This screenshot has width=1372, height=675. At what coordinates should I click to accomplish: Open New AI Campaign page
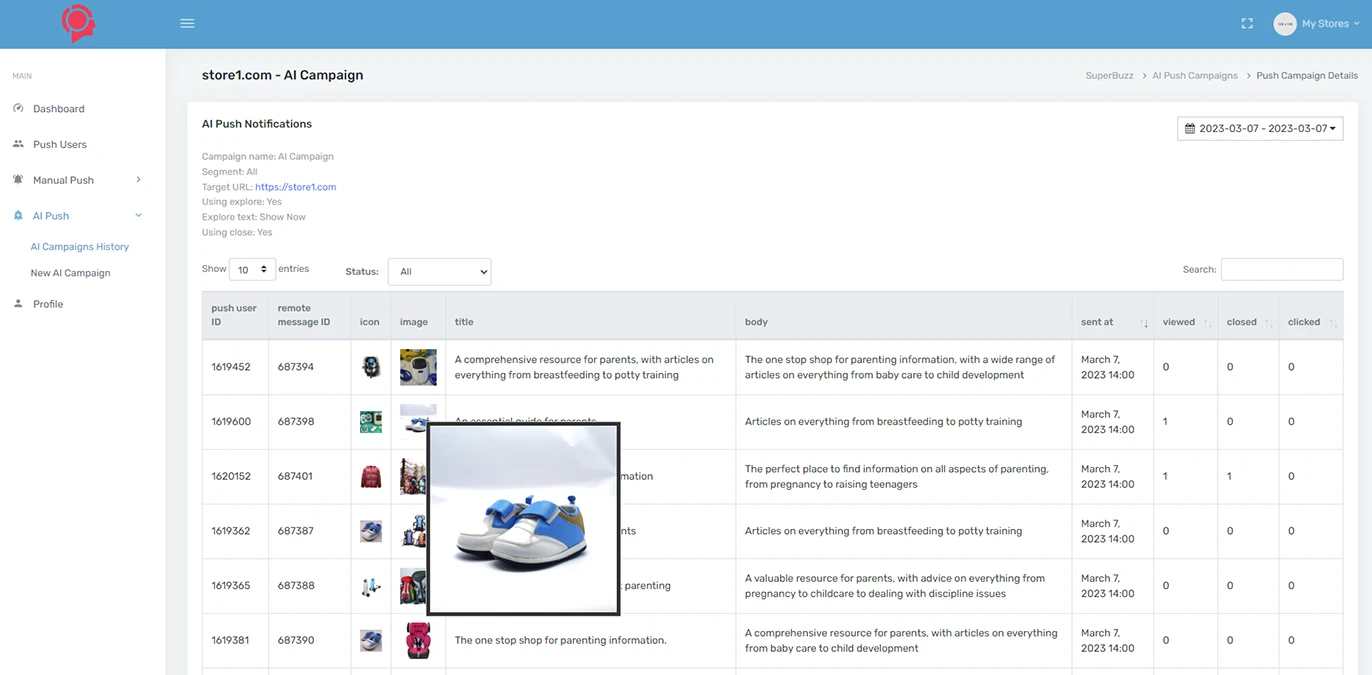(70, 273)
